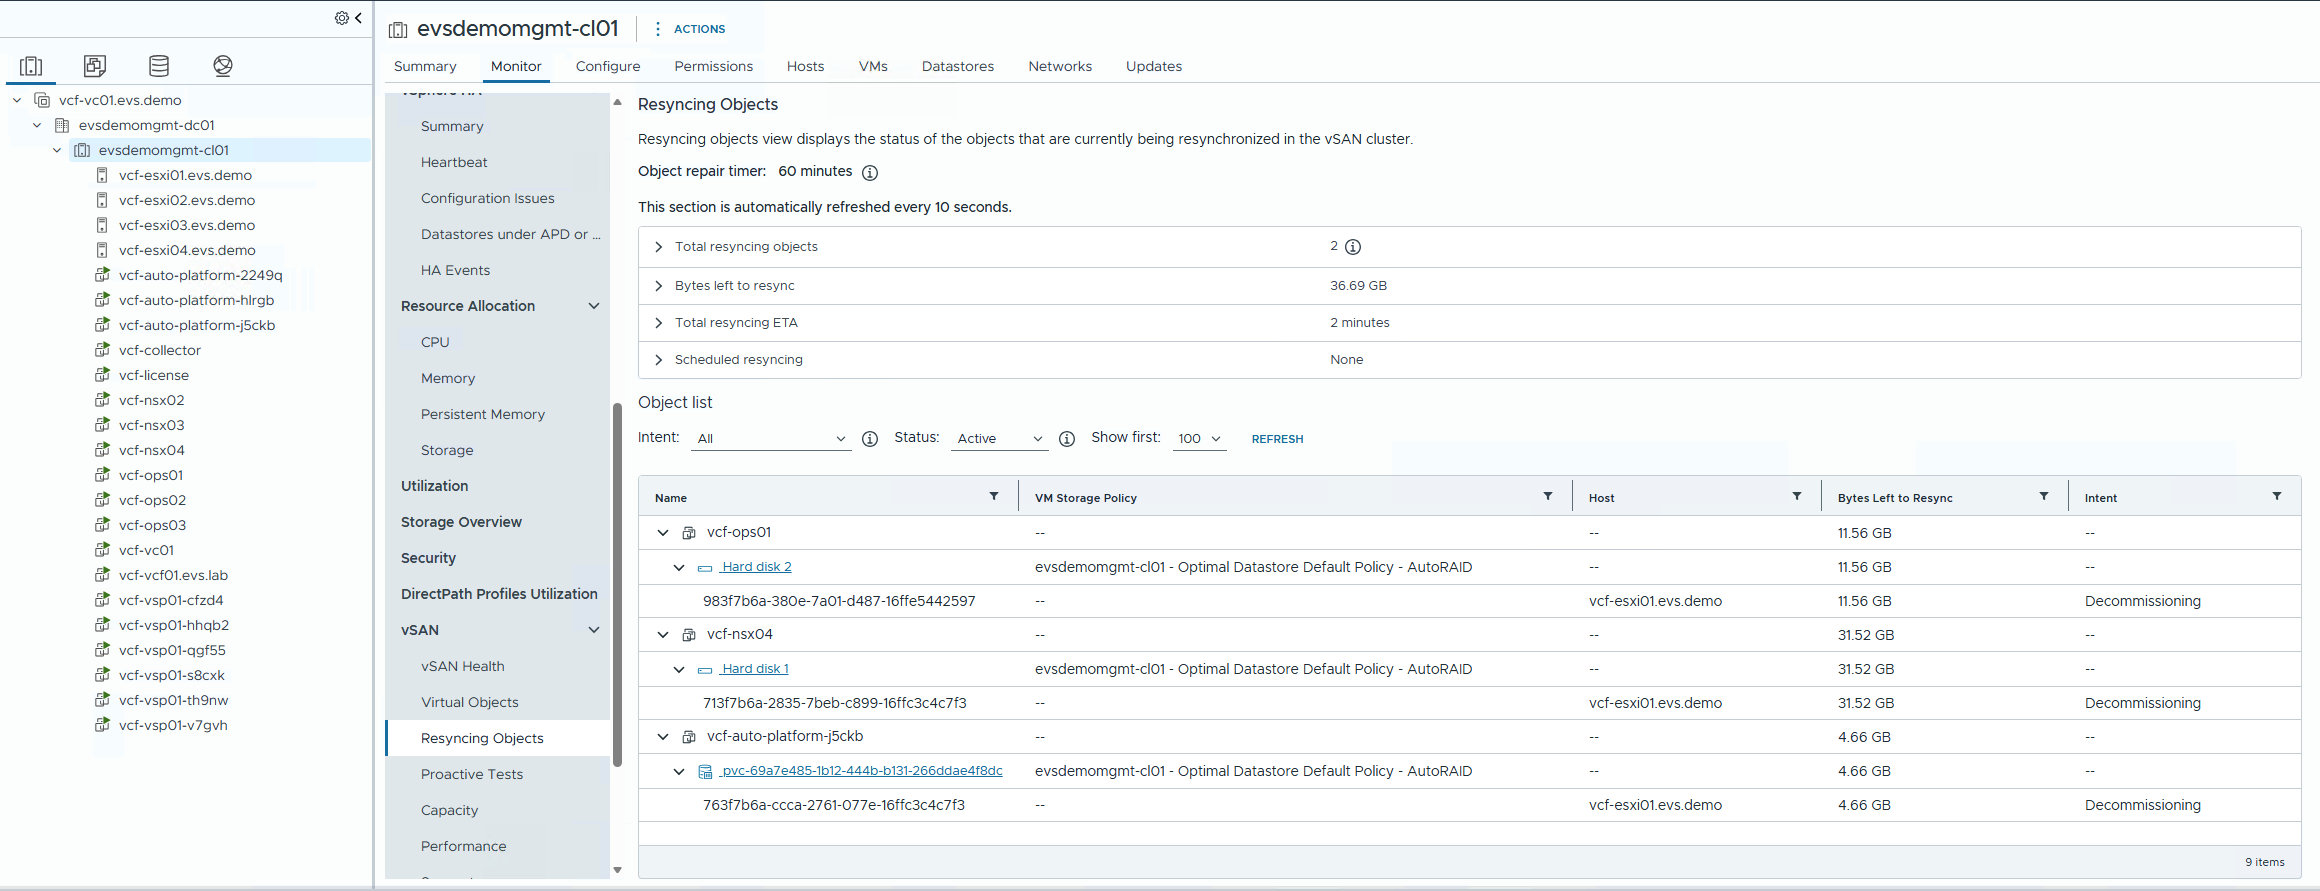Open Virtual Objects in vSAN menu
This screenshot has height=891, width=2320.
470,702
